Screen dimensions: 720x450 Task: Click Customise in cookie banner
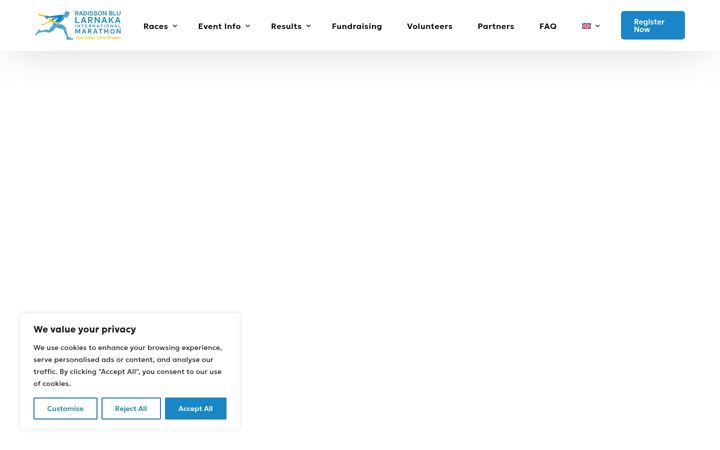tap(65, 408)
